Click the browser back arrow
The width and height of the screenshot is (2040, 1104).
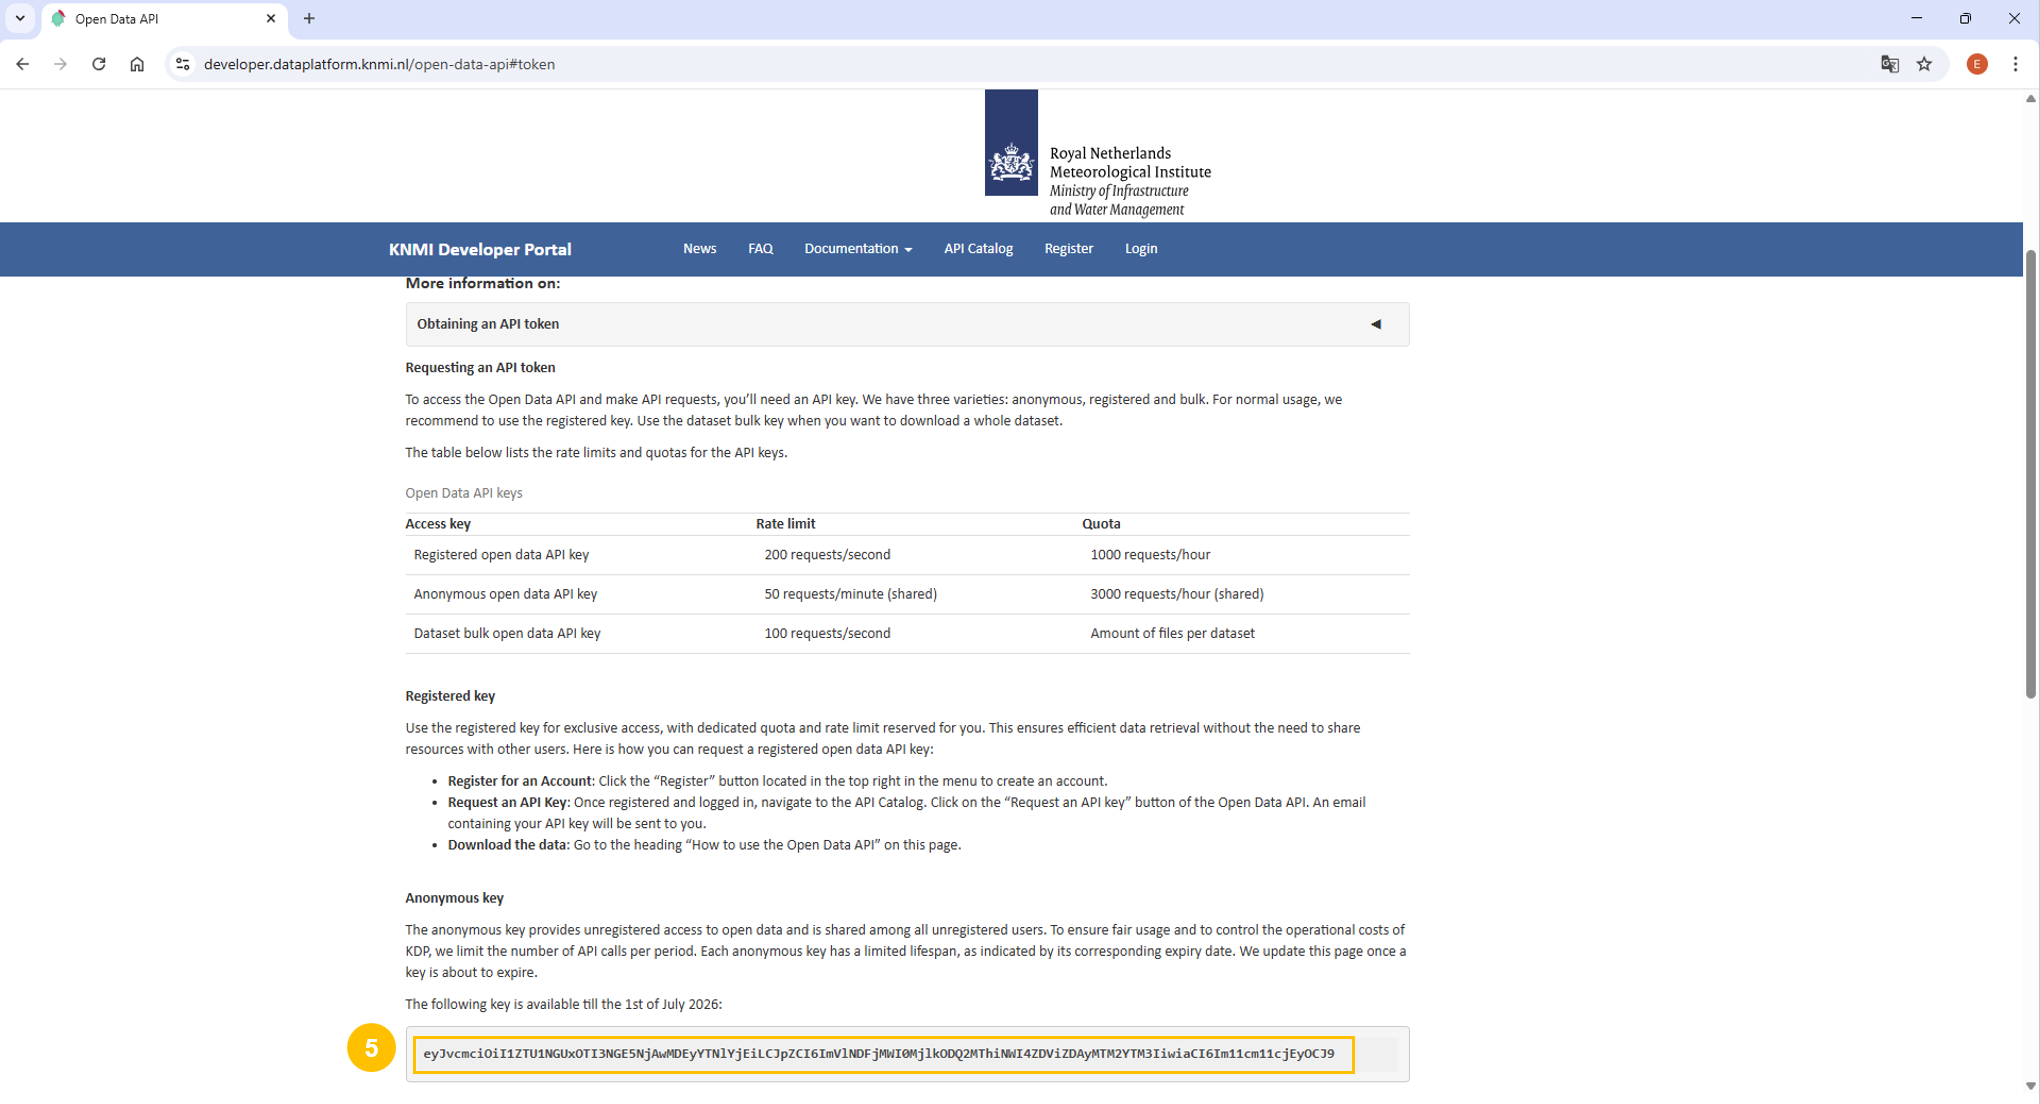pos(22,64)
